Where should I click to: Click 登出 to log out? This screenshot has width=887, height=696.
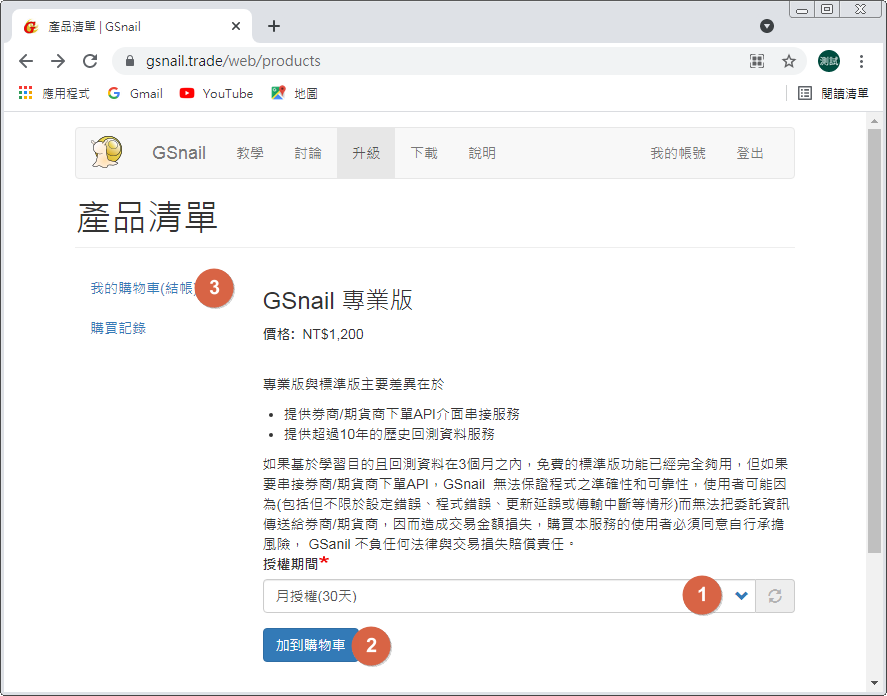click(750, 153)
